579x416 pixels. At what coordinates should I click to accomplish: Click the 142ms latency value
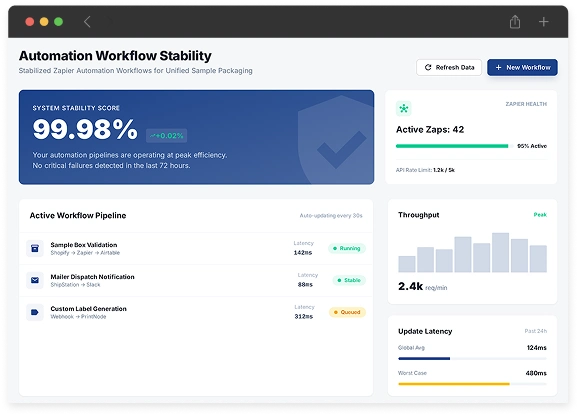[x=303, y=253]
